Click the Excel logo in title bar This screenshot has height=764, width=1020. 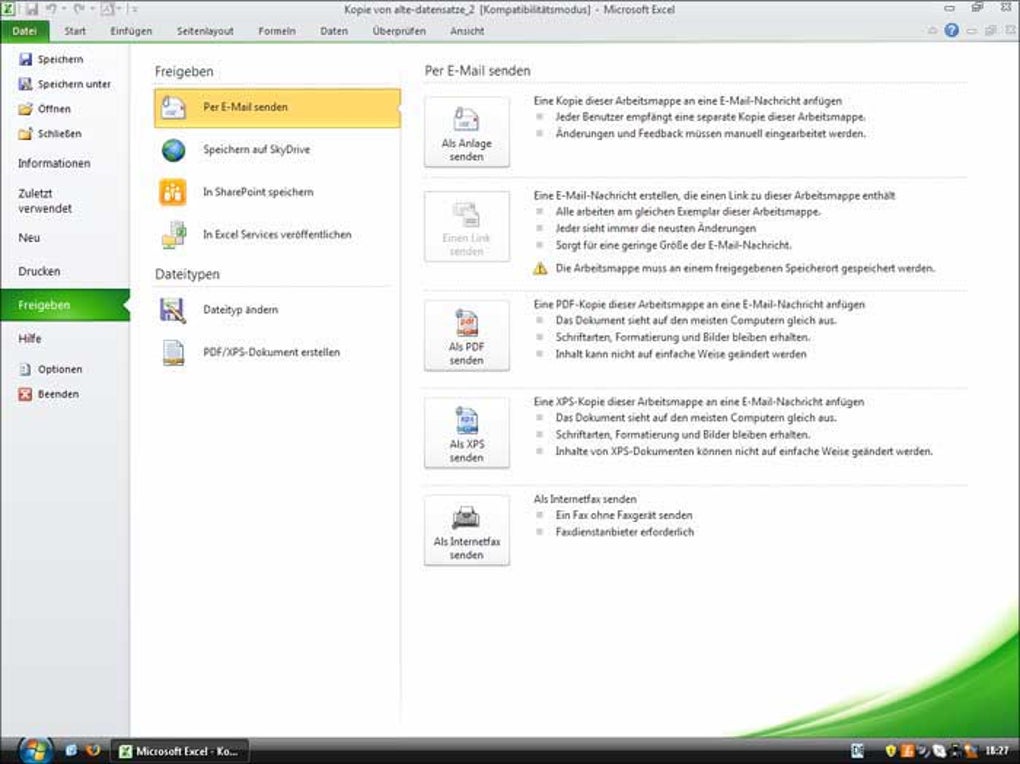8,9
